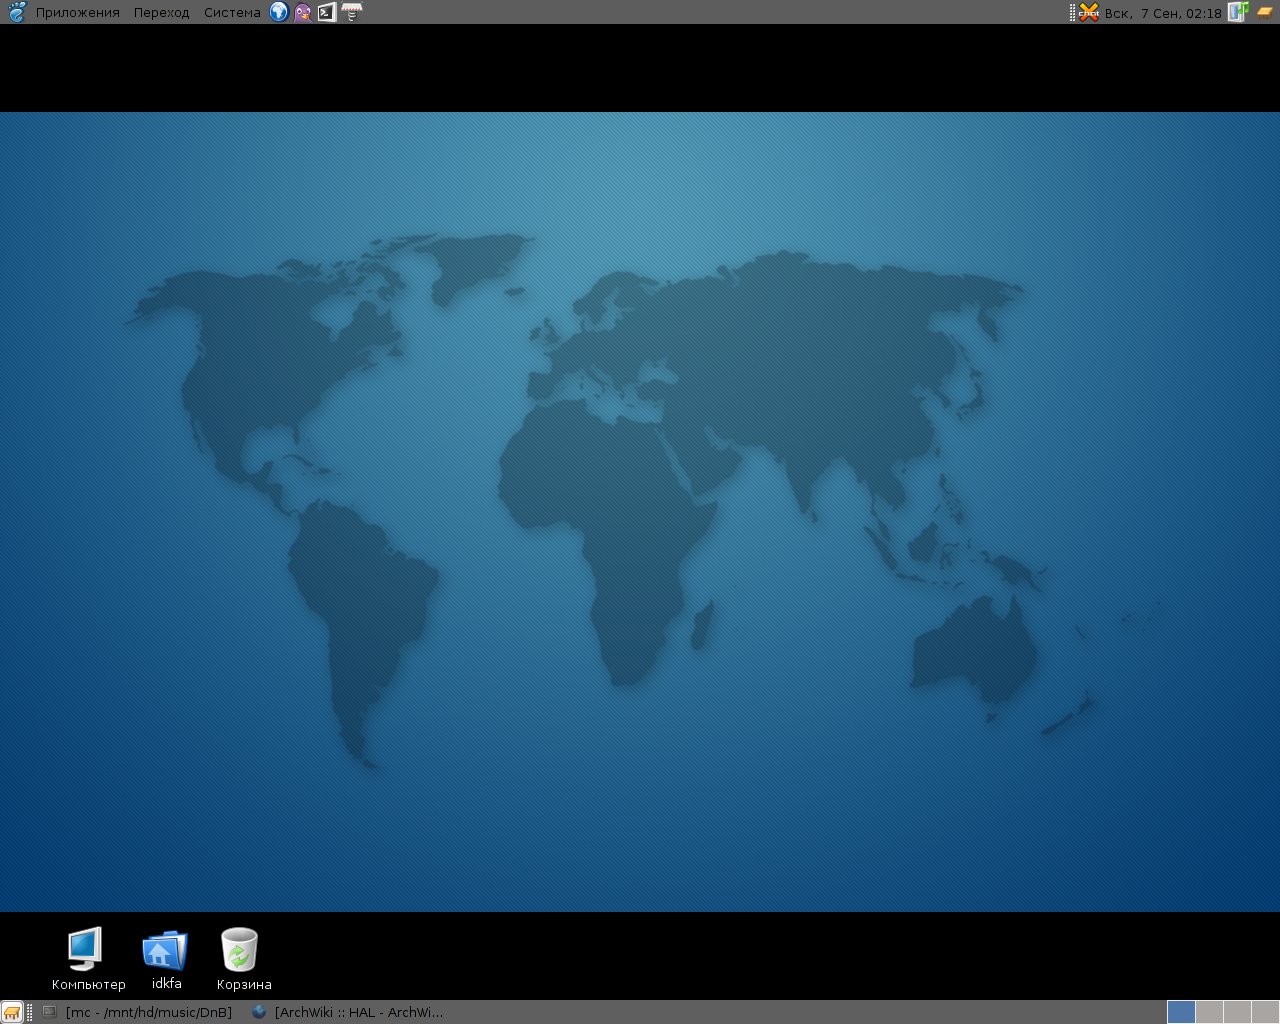Switch to the mc terminal window
The width and height of the screenshot is (1280, 1024).
pyautogui.click(x=138, y=1012)
